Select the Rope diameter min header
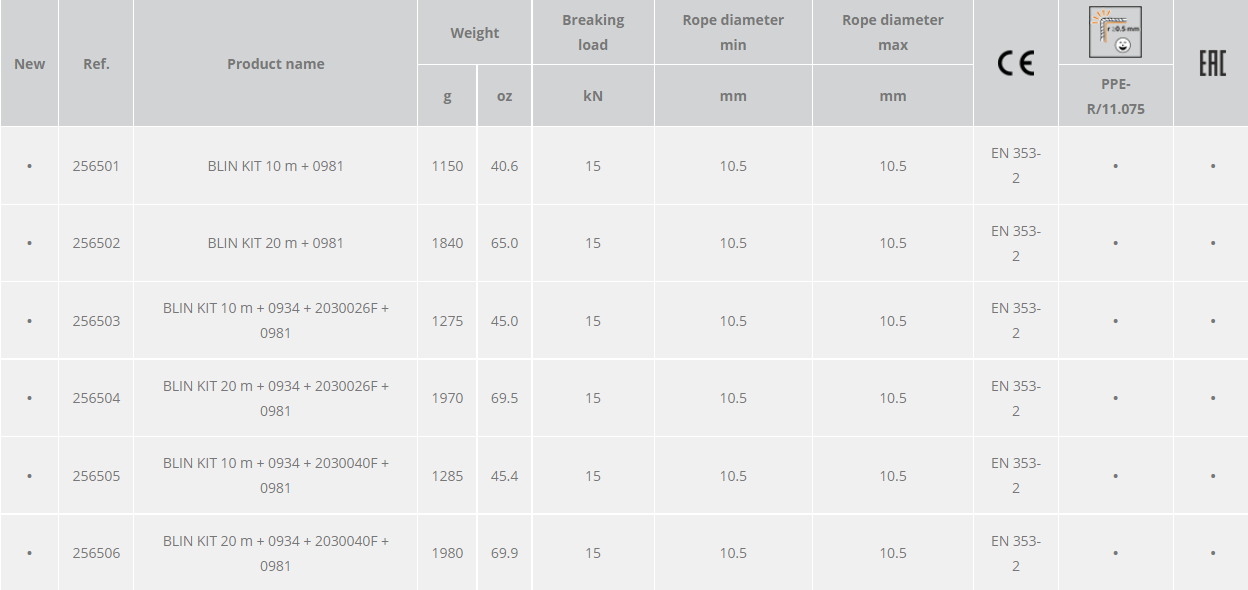Viewport: 1248px width, 590px height. tap(733, 32)
